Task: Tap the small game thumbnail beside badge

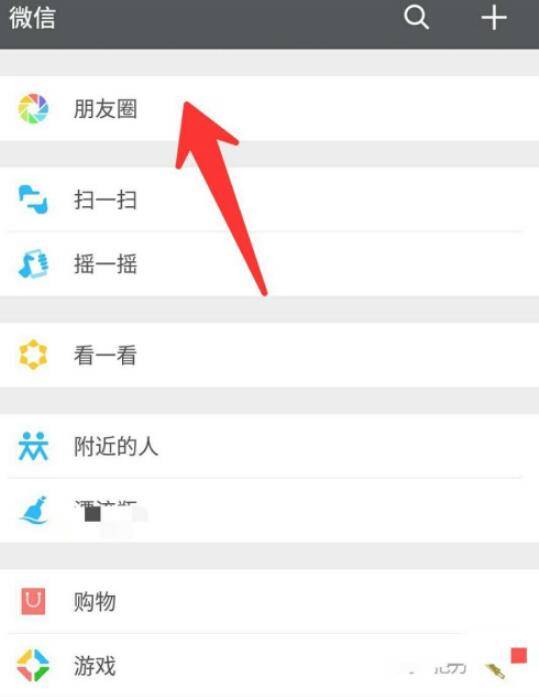Action: tap(495, 671)
